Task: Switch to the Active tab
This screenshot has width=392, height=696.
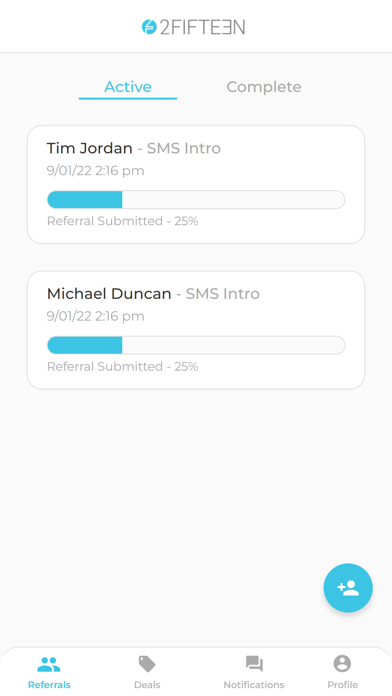Action: pos(128,87)
